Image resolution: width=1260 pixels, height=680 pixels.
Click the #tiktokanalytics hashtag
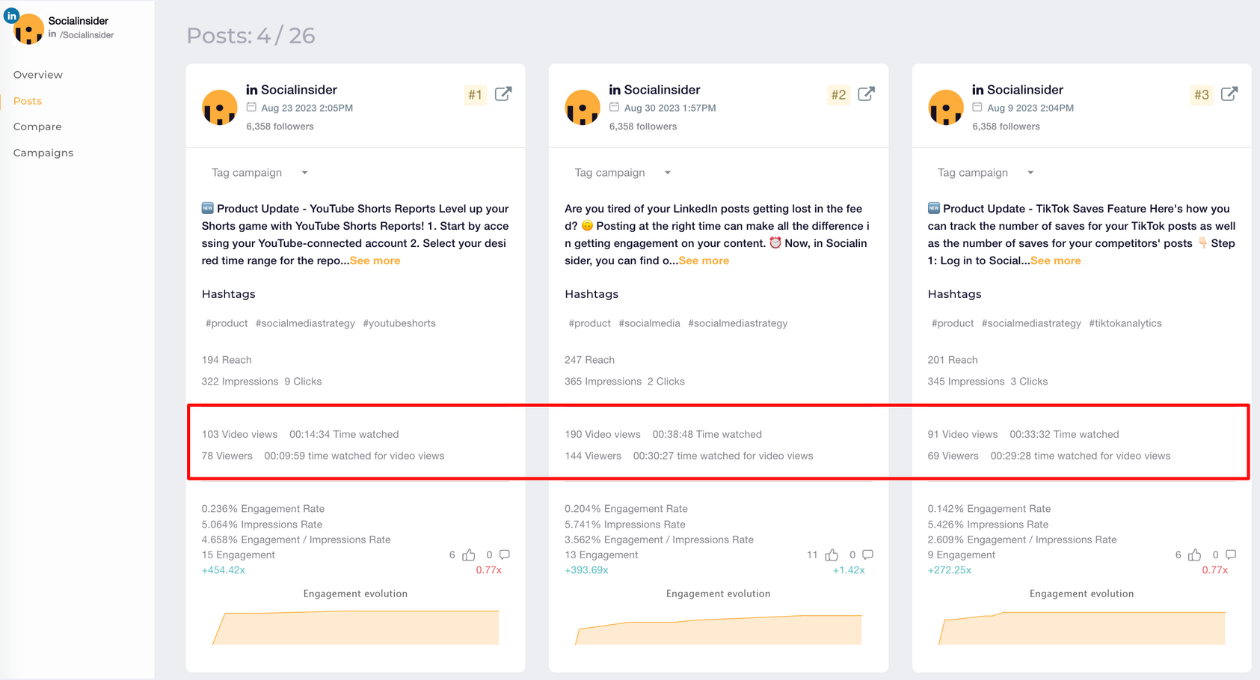[x=1125, y=323]
